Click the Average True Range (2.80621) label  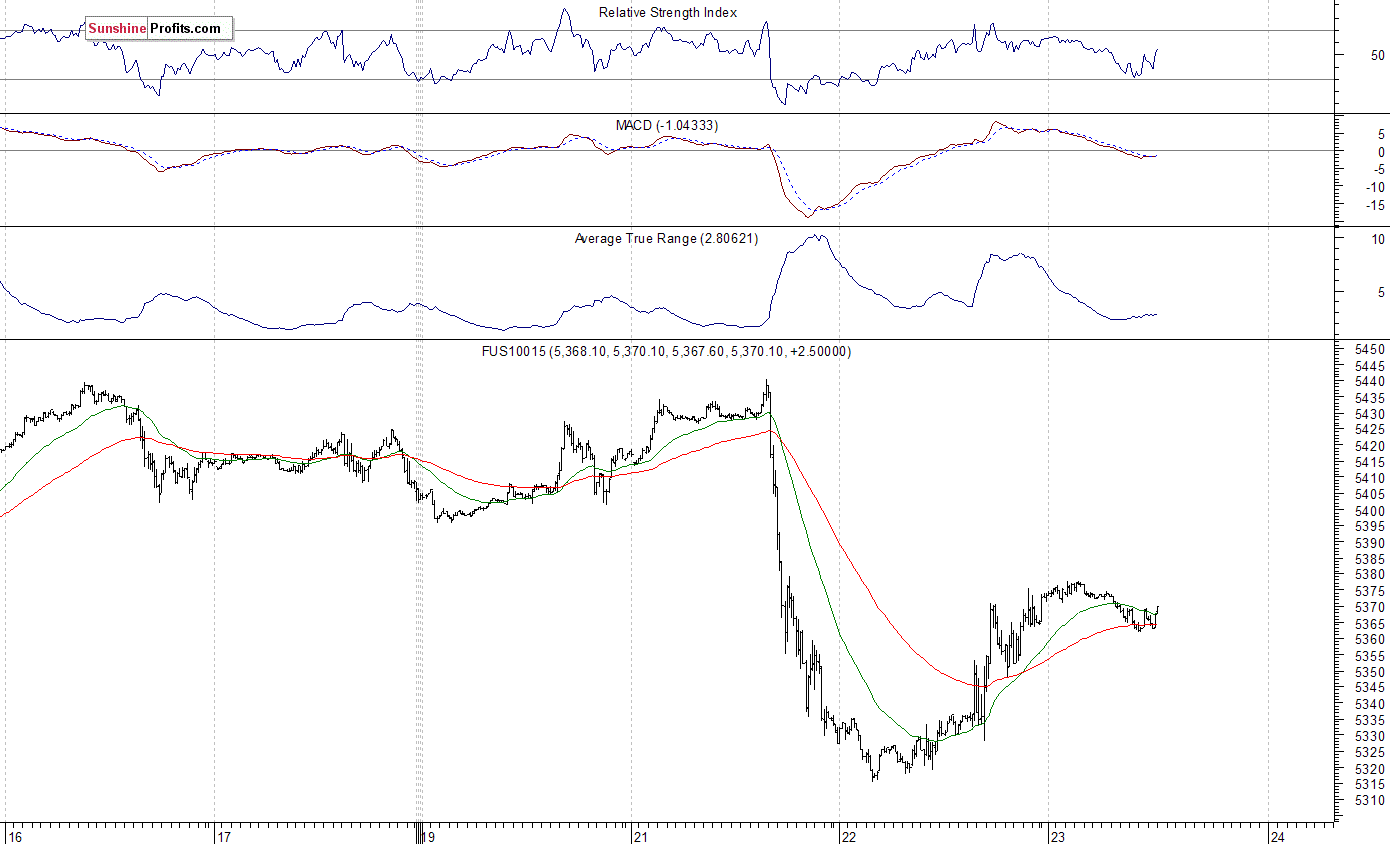tap(666, 238)
